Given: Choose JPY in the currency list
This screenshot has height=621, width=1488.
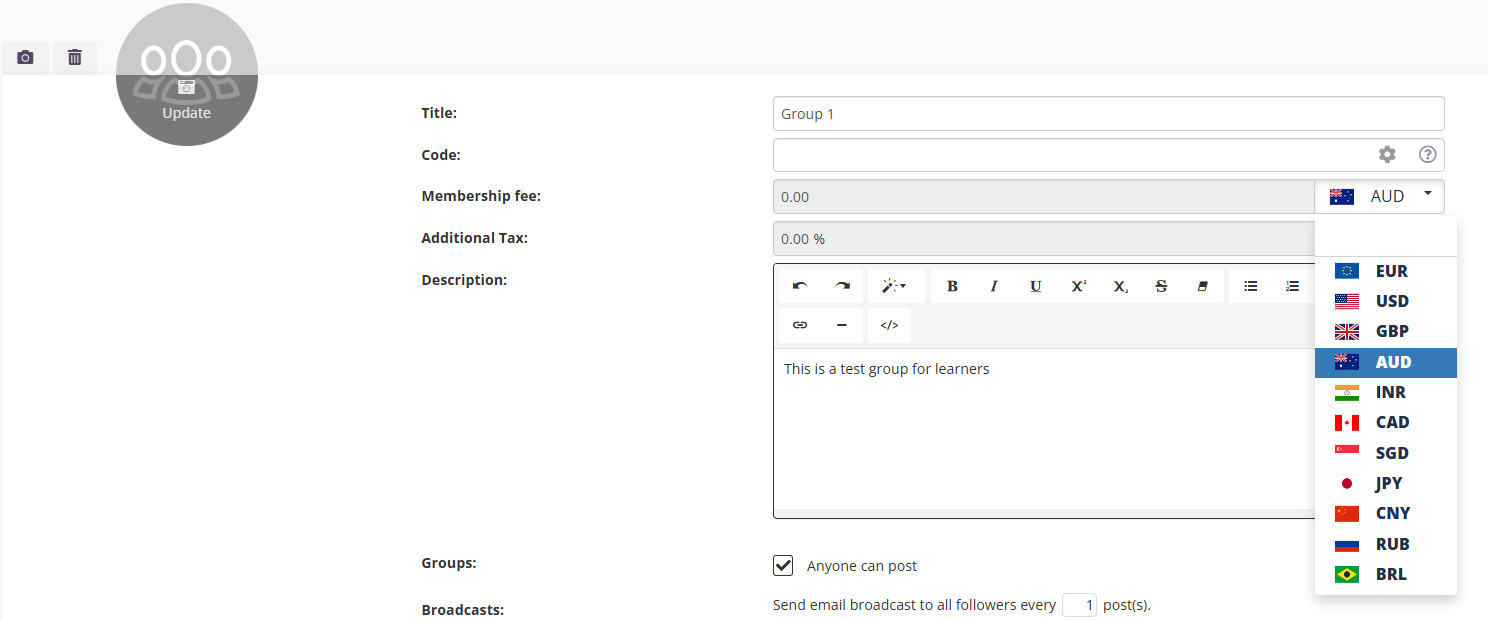Looking at the screenshot, I should coord(1385,483).
